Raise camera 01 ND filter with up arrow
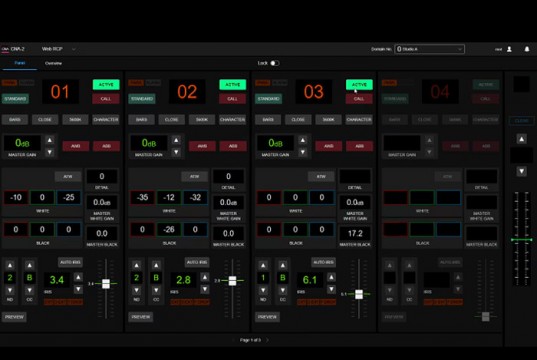Image resolution: width=537 pixels, height=360 pixels. click(10, 265)
